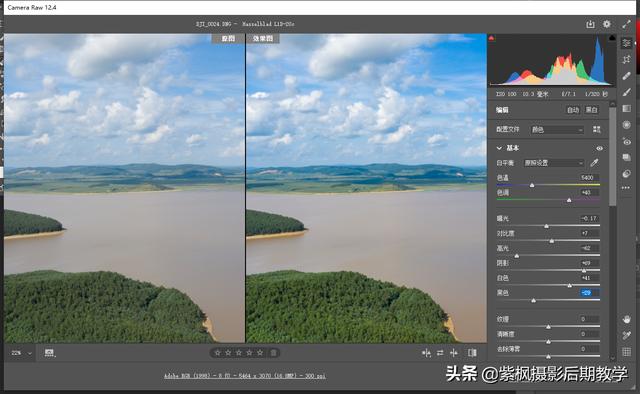Toggle the shadow clipping warning triangle
This screenshot has width=640, height=394.
point(491,38)
